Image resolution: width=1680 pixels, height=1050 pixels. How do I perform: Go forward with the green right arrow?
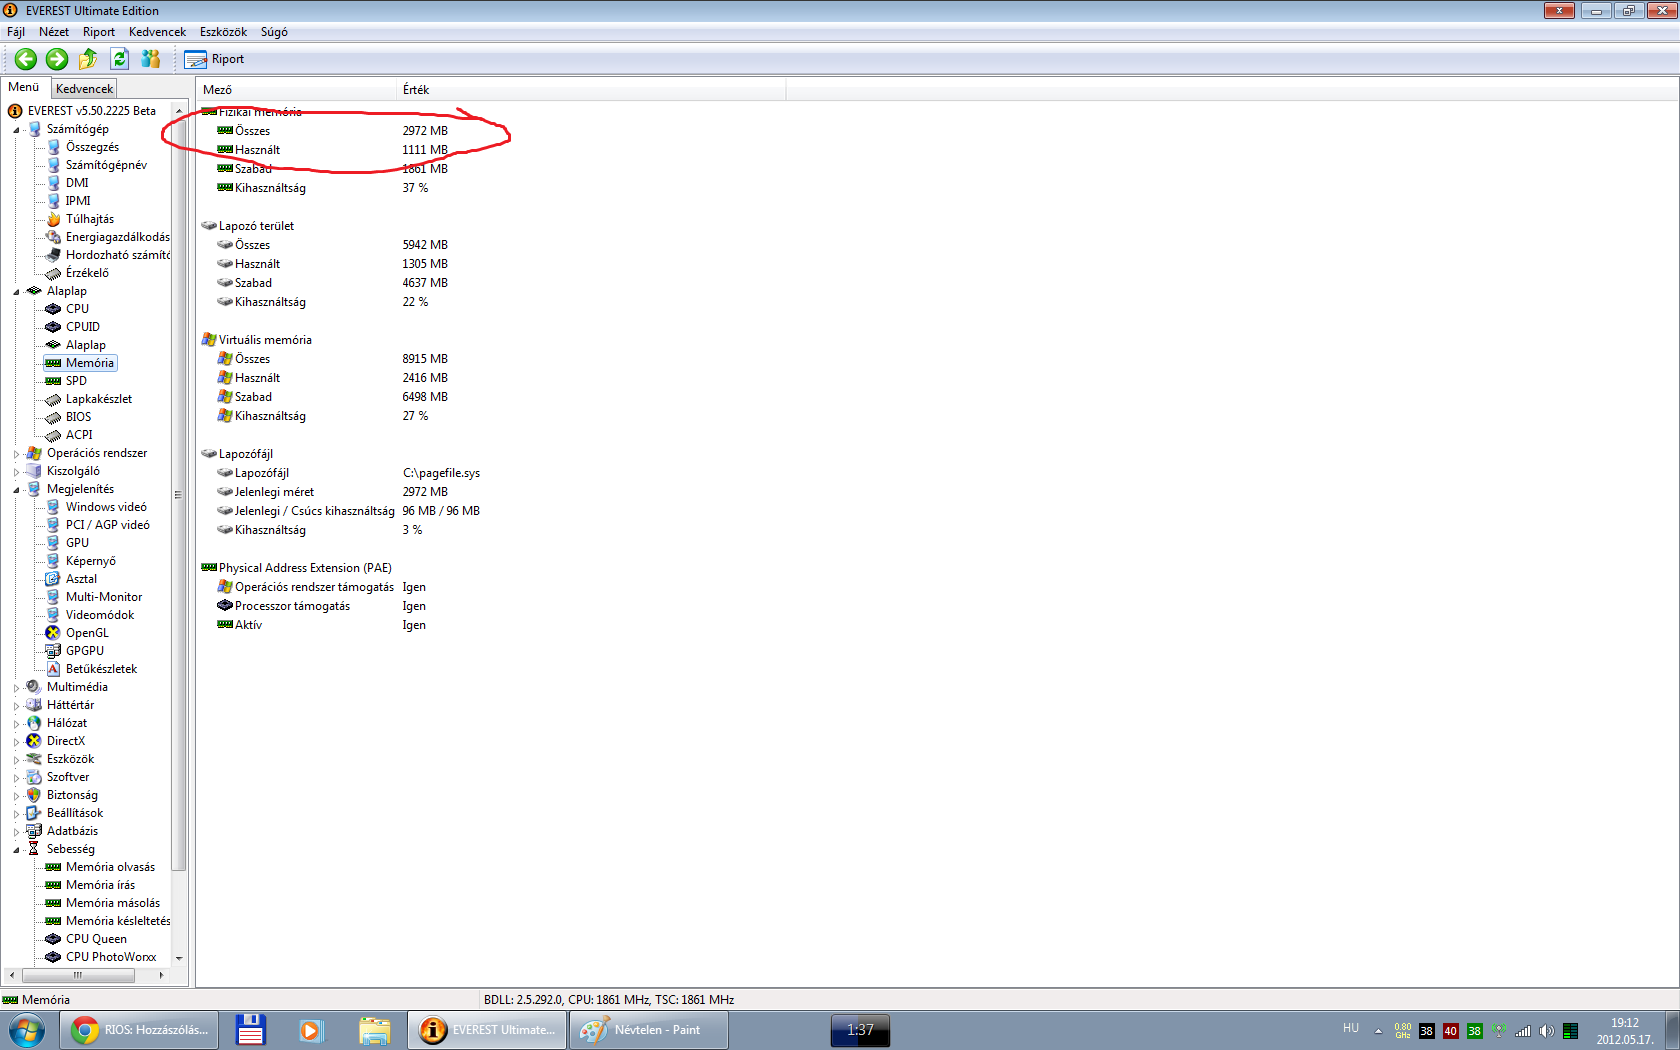click(x=57, y=59)
